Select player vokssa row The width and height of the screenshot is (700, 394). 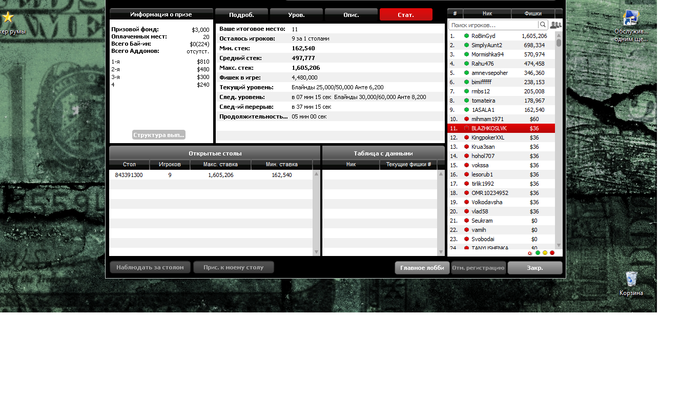click(x=501, y=165)
